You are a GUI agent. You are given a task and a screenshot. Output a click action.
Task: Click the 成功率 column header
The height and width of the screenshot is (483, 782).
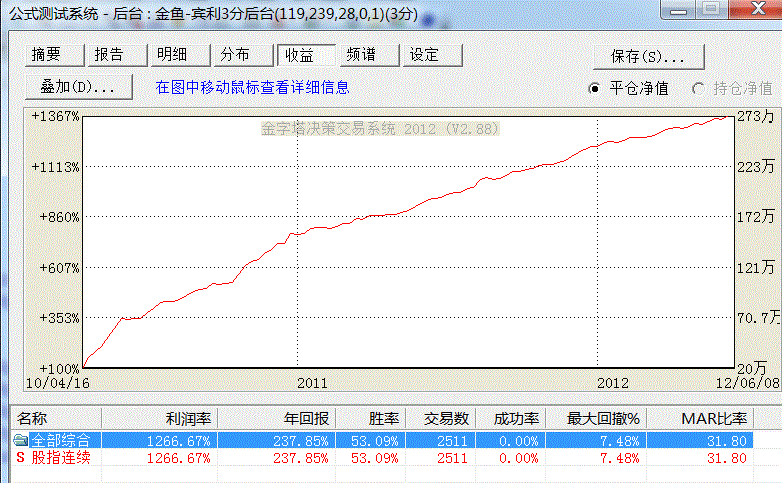(511, 418)
